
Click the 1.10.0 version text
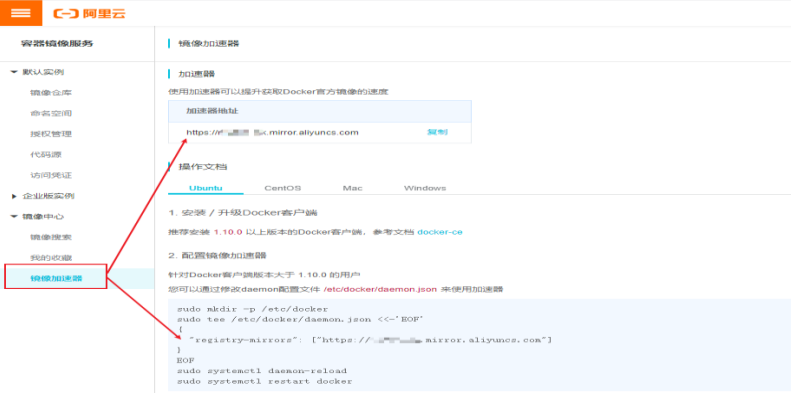(x=228, y=233)
